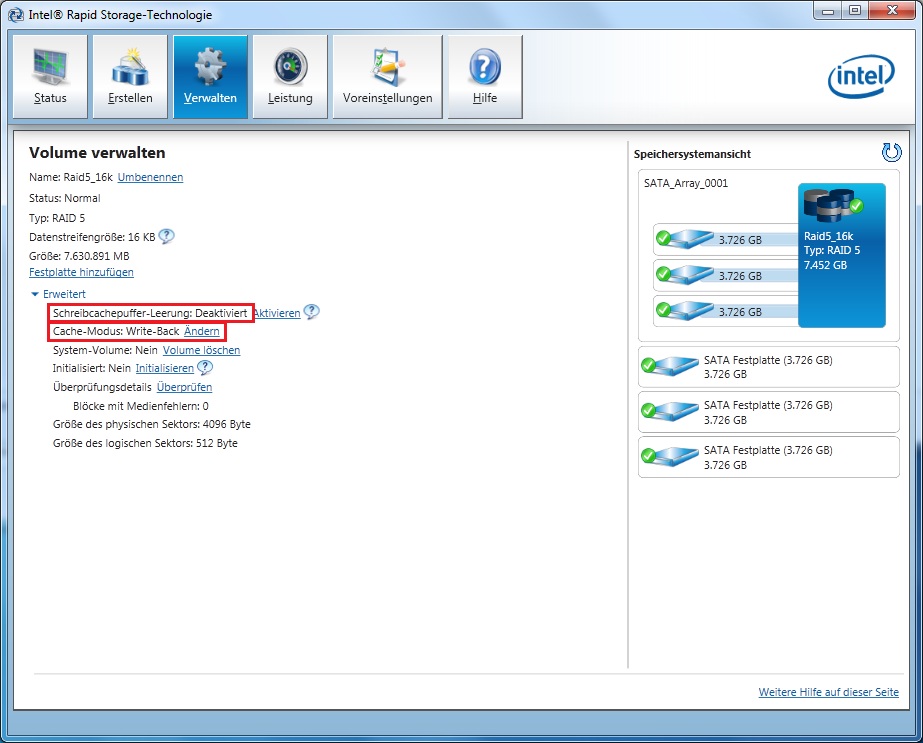Click the Volume verwalten heading

pyautogui.click(x=97, y=153)
